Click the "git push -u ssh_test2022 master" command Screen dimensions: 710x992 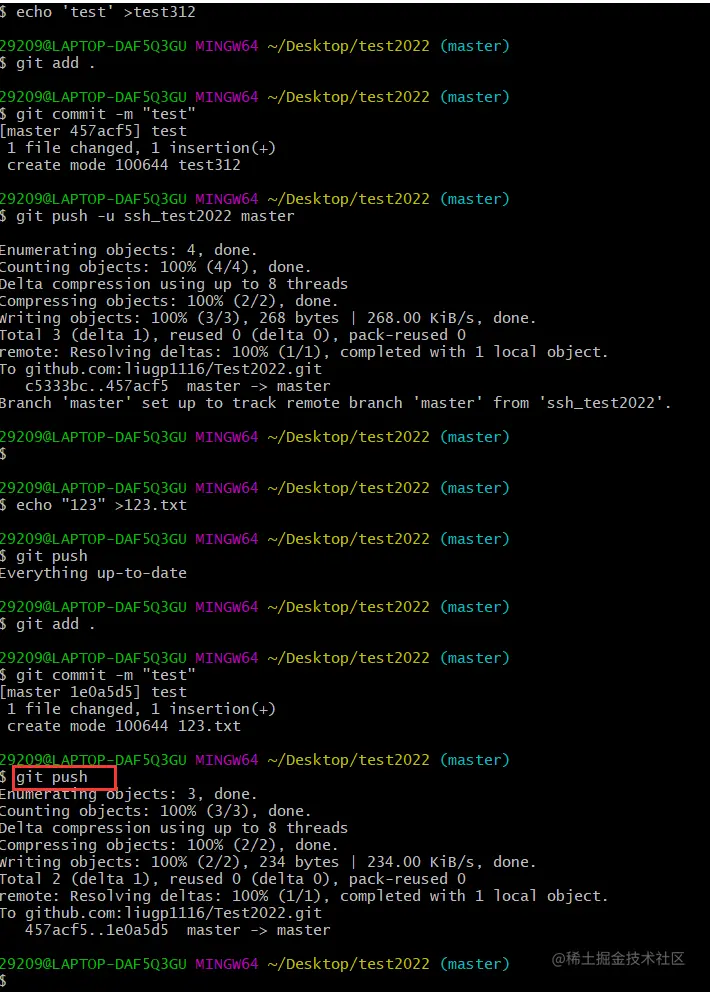tap(155, 216)
